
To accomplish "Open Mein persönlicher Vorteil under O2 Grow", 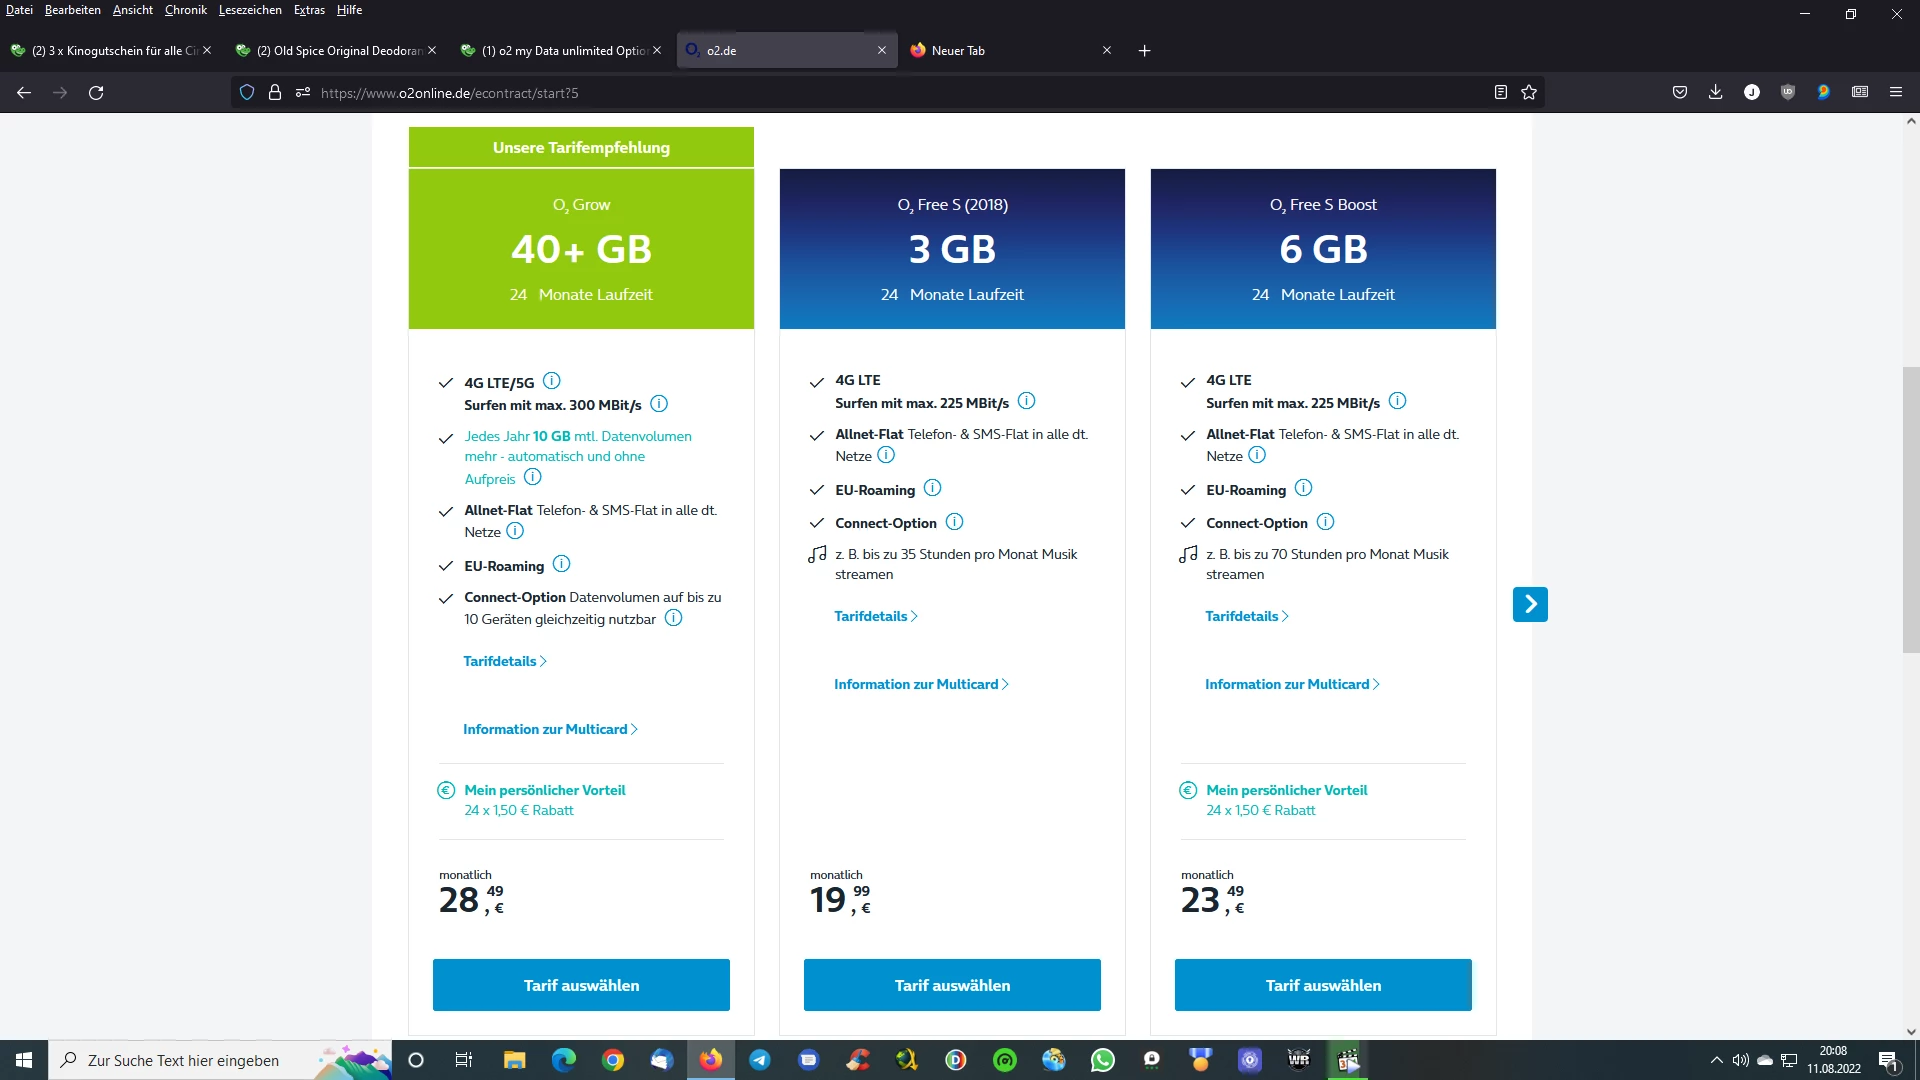I will coord(544,790).
